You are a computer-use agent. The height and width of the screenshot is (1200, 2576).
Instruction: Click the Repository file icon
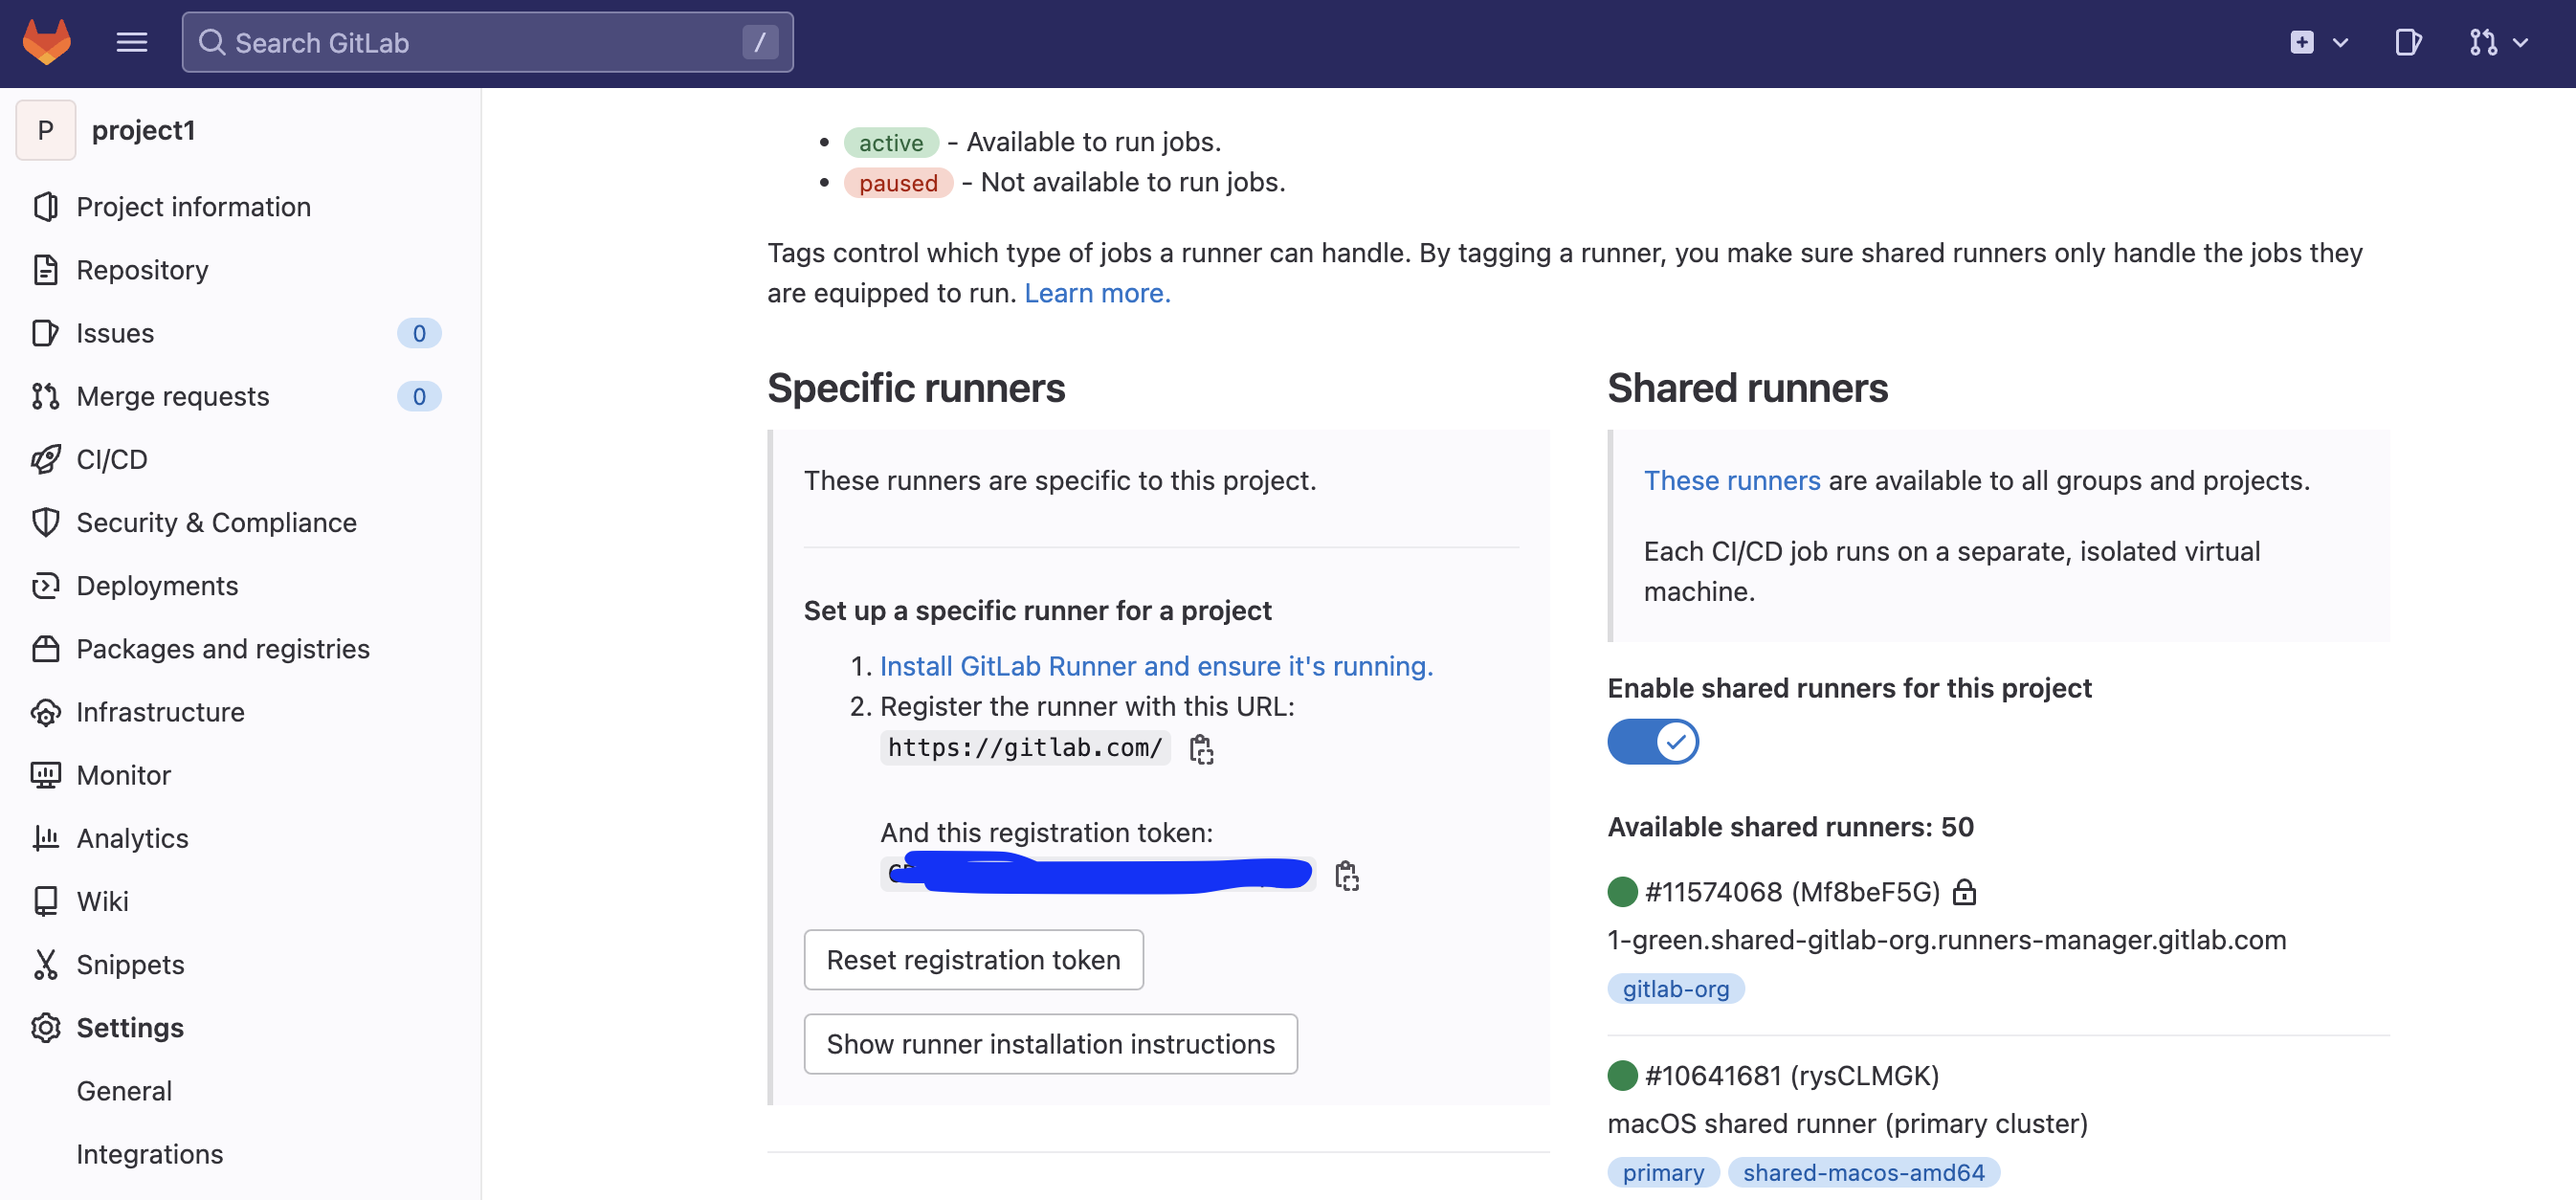(45, 270)
